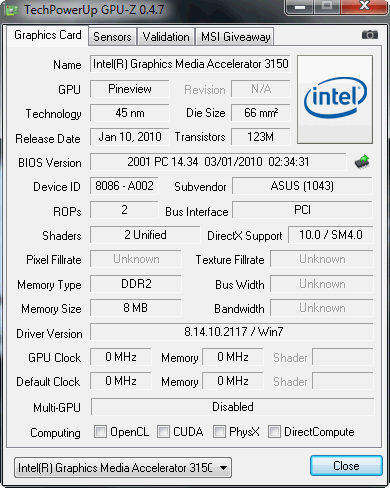Click the Intel vendor logo
This screenshot has width=390, height=488.
point(335,99)
